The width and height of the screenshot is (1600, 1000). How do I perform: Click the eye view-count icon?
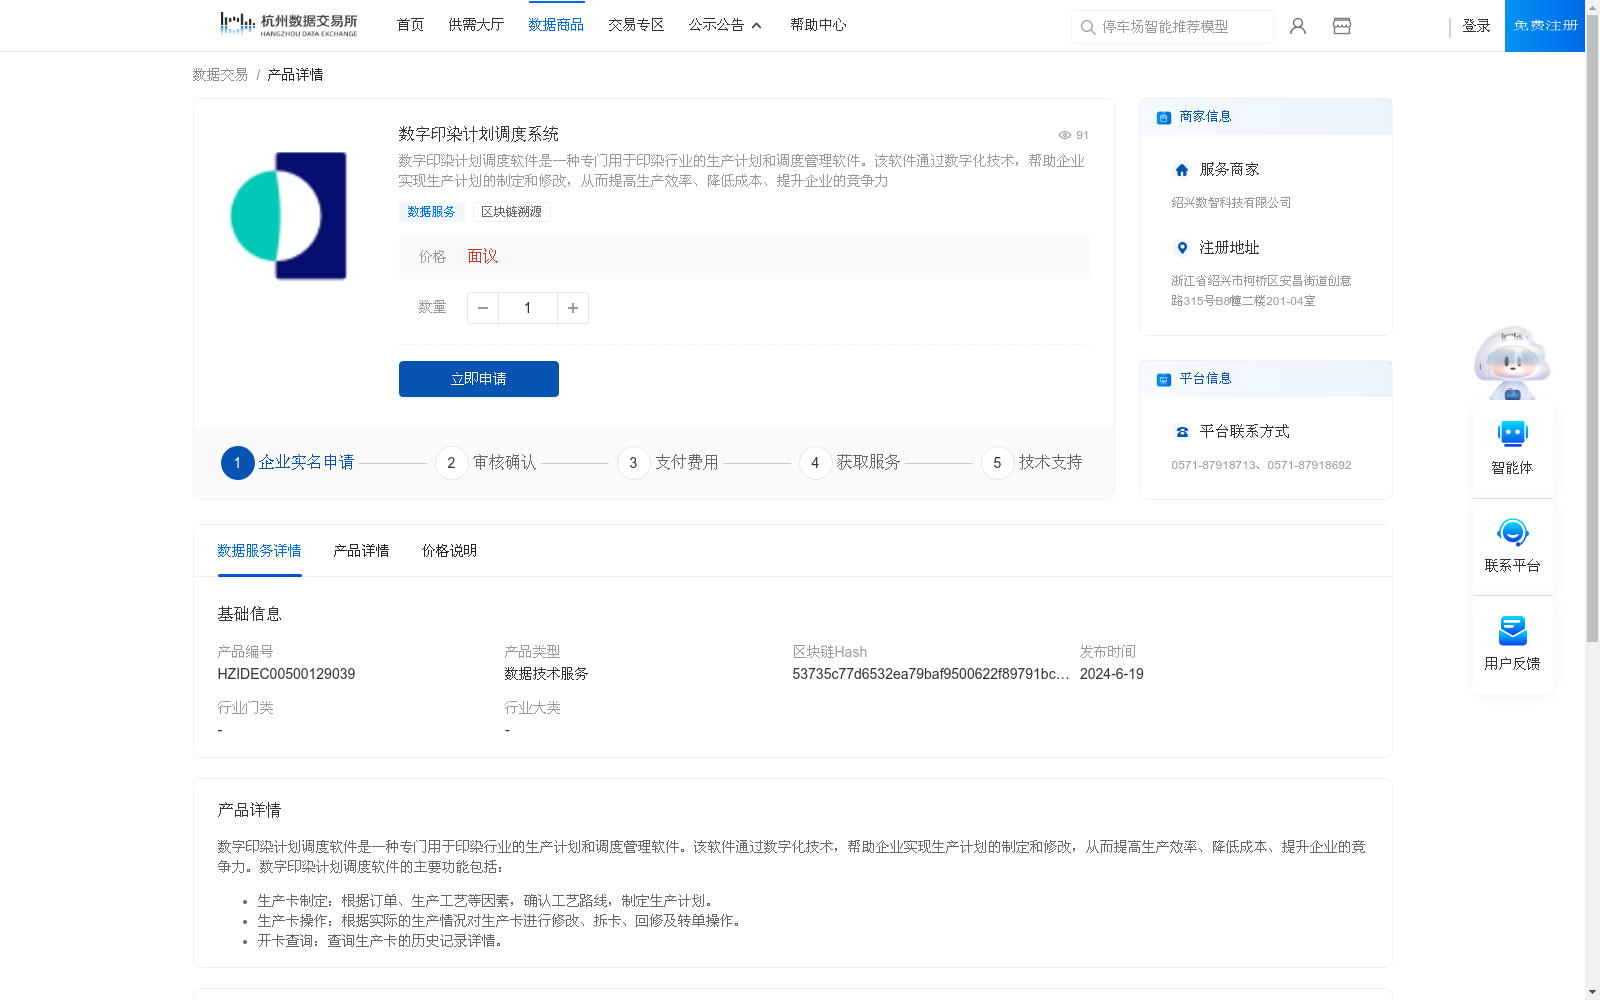1065,135
